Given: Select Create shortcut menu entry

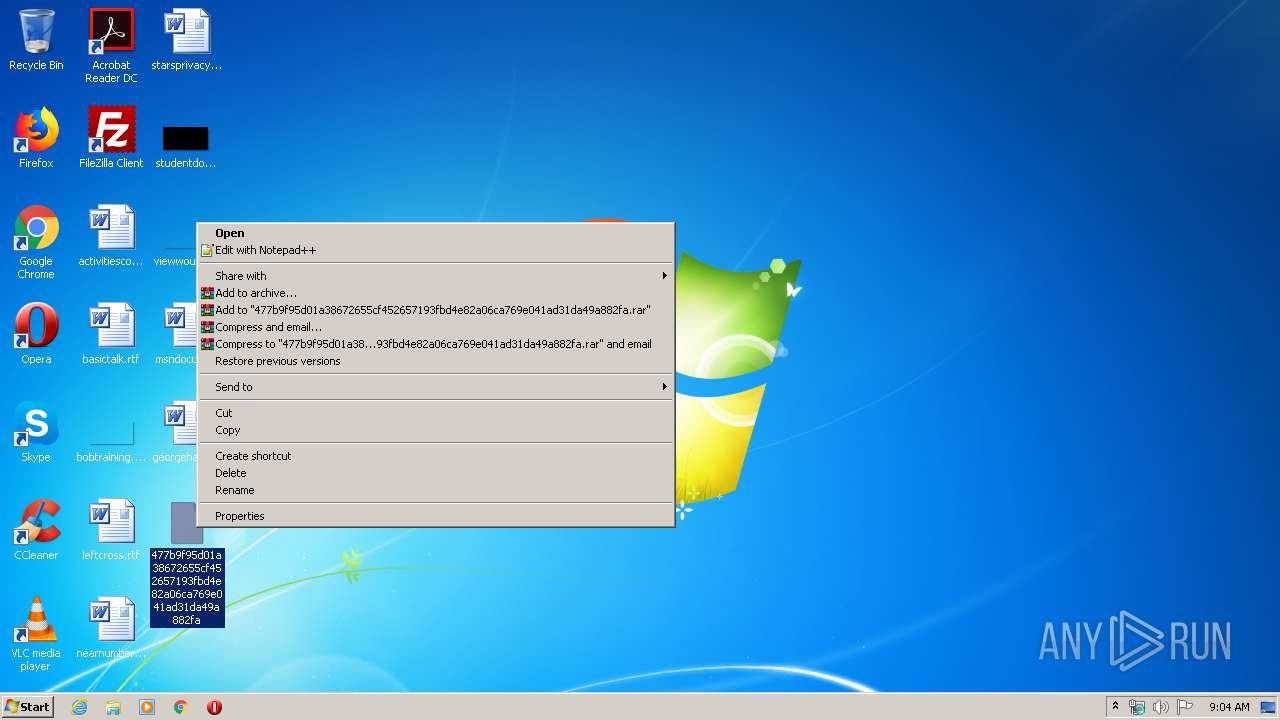Looking at the screenshot, I should [436, 456].
